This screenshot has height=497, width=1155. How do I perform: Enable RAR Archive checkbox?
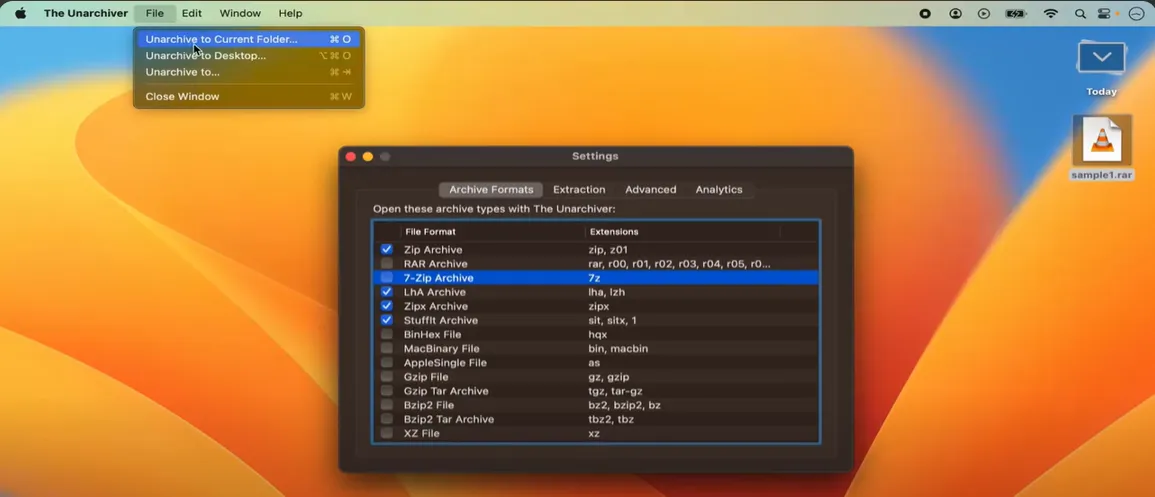(x=387, y=264)
